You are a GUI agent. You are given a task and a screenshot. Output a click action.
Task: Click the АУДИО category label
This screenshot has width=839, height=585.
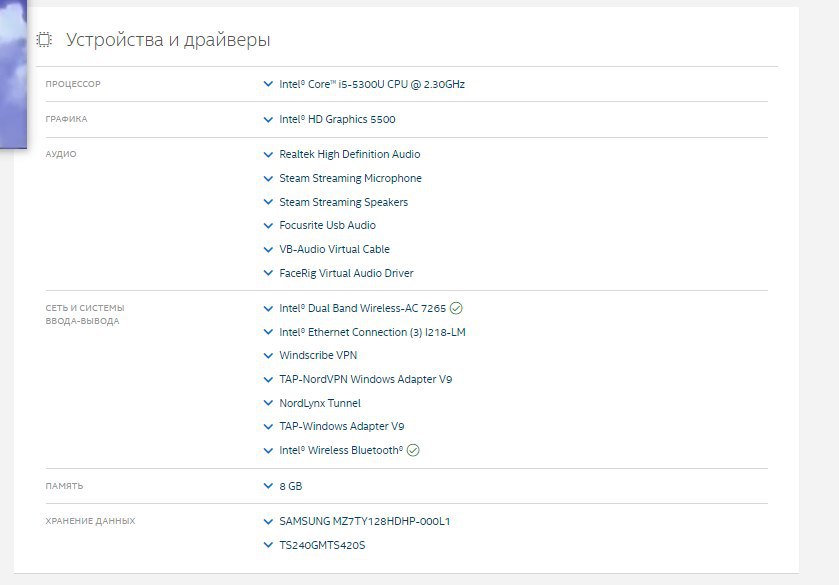(61, 154)
